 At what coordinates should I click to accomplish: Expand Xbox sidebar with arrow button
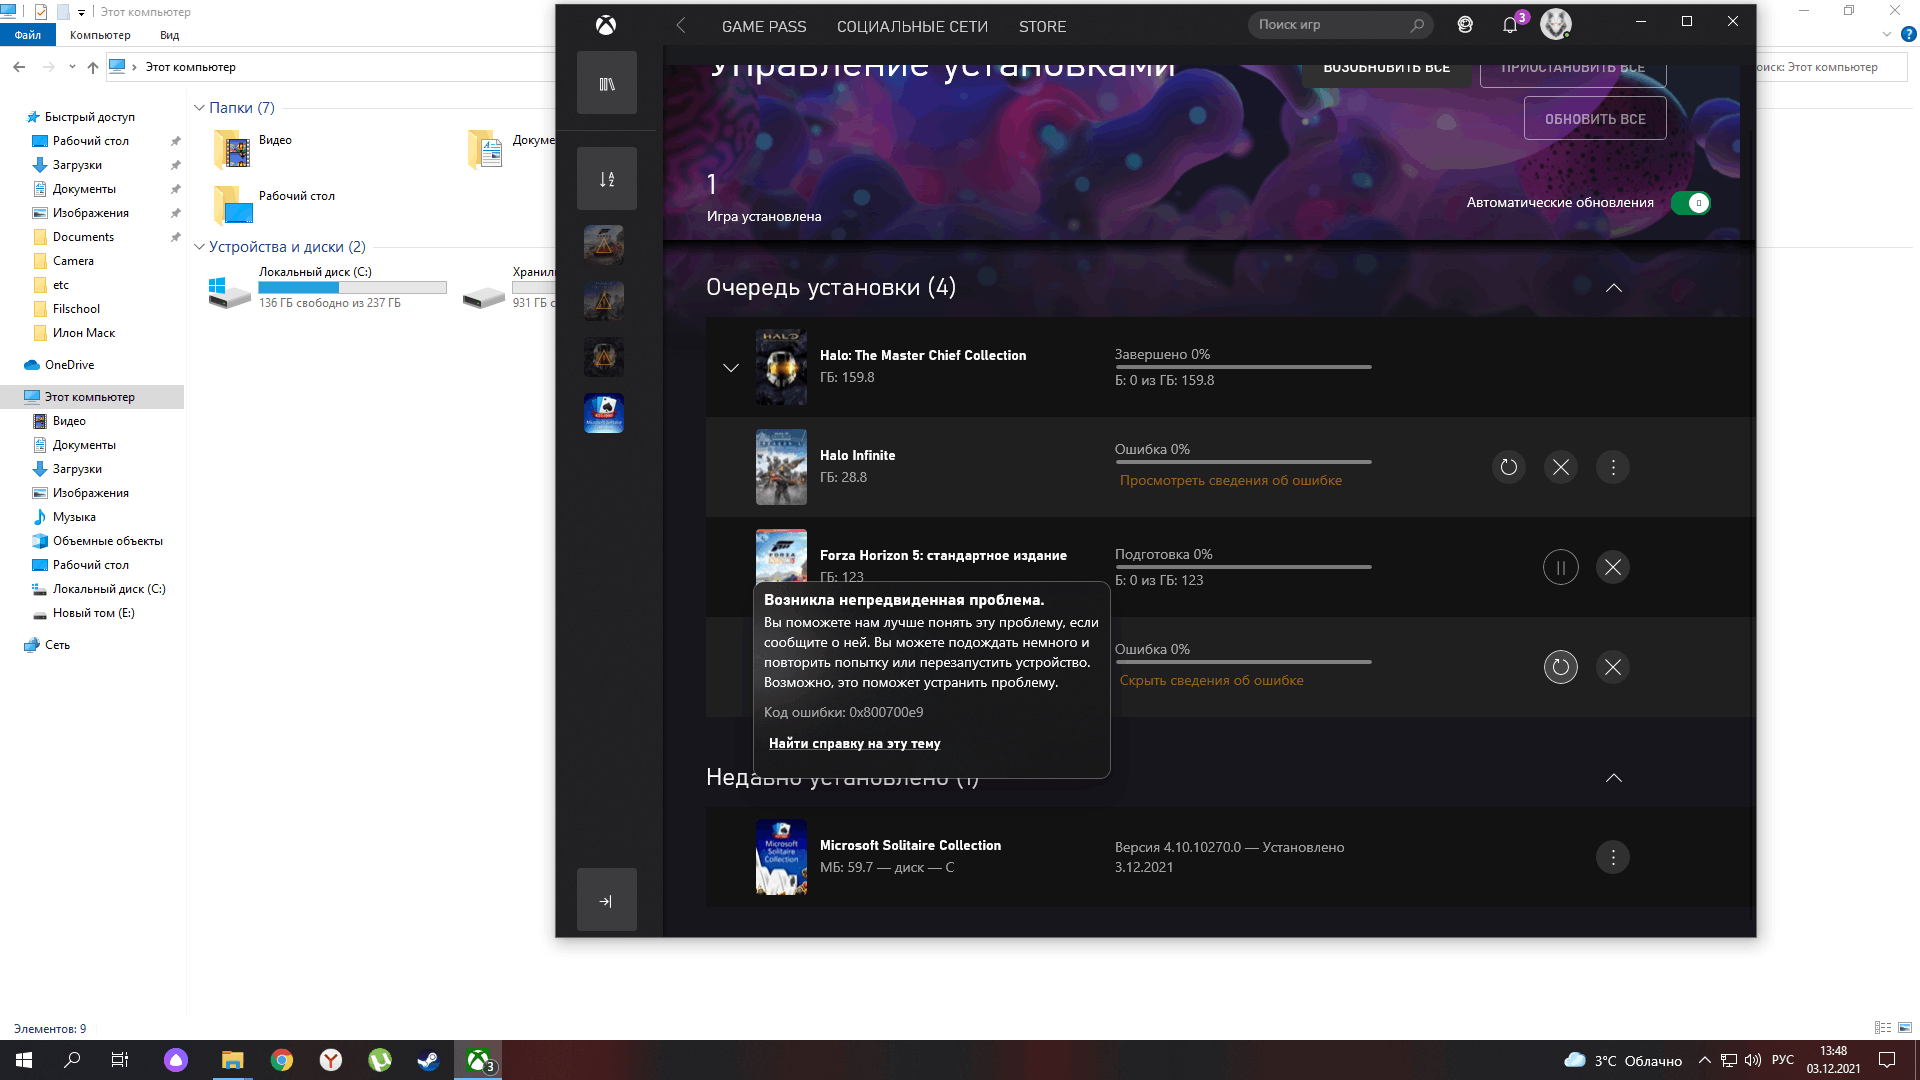coord(607,900)
